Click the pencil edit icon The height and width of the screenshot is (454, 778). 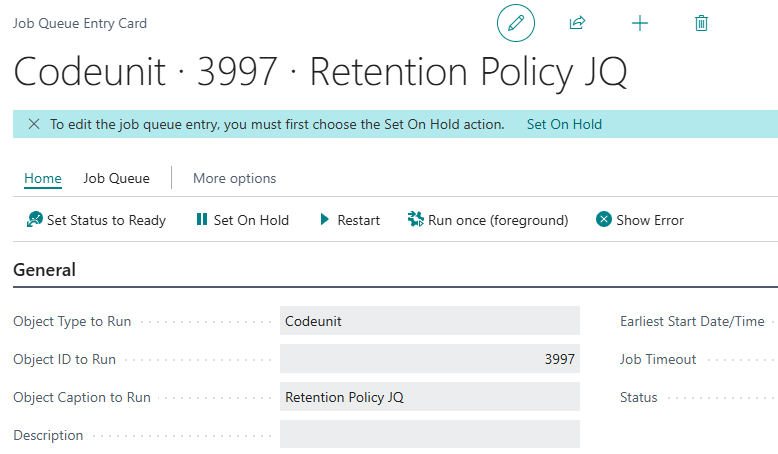tap(516, 23)
